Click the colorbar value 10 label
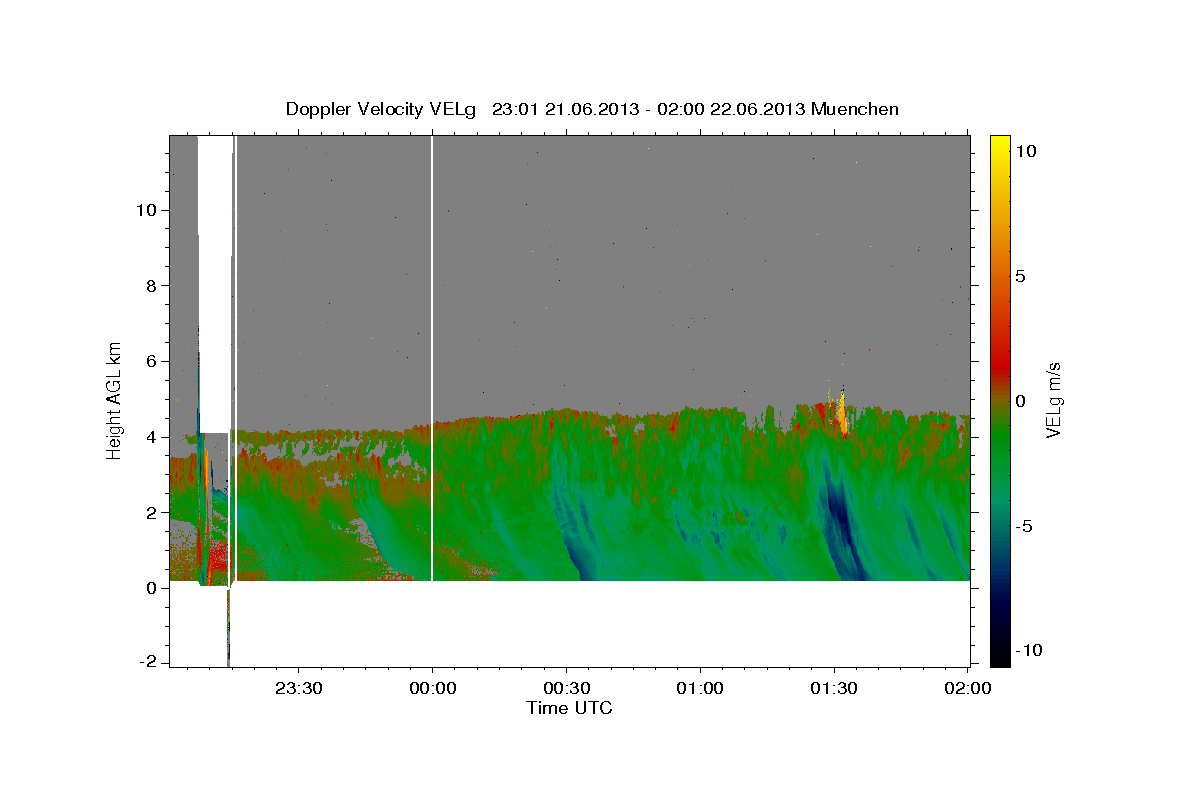Image resolution: width=1200 pixels, height=800 pixels. [x=1025, y=151]
